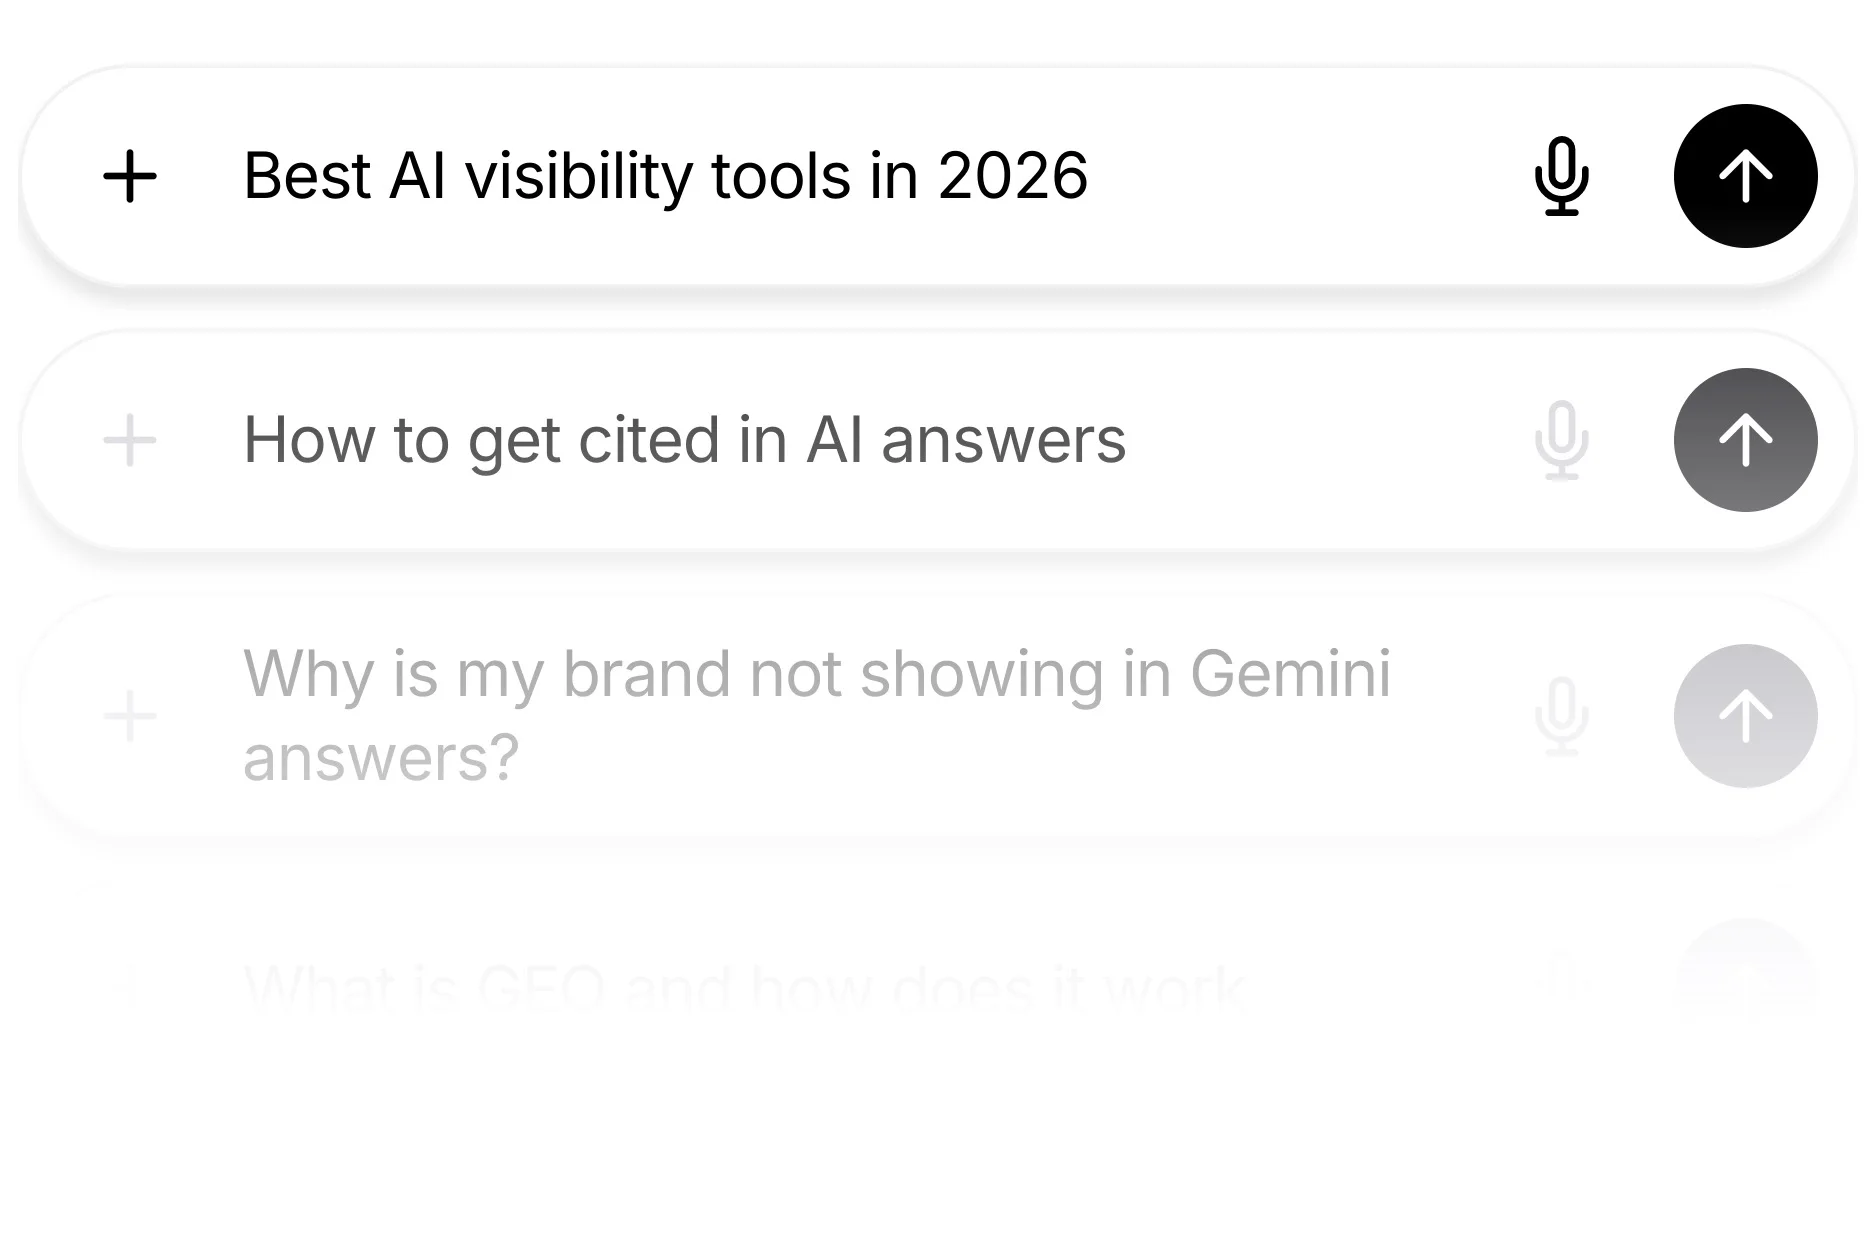This screenshot has width=1872, height=1248.
Task: Click the plus icon next to "How to get cited in AI answers"
Action: pos(130,440)
